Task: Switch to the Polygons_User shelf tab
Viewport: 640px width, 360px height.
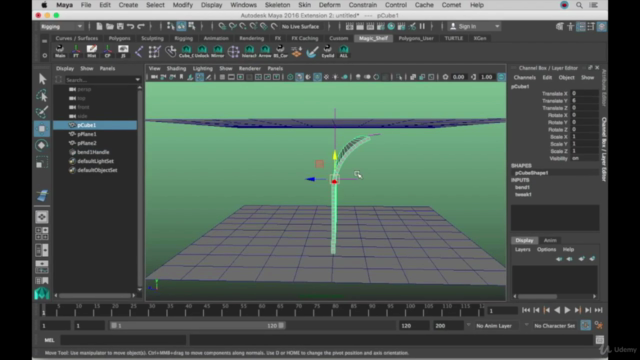Action: coord(416,38)
